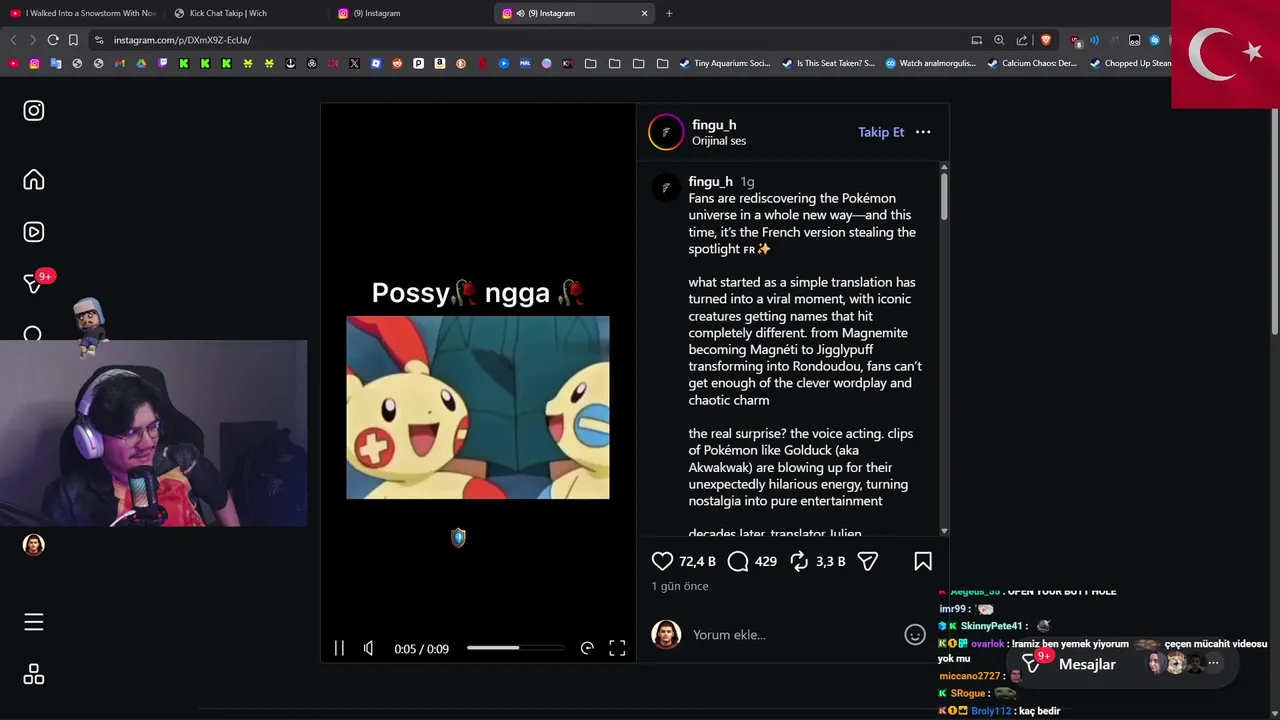1280x720 pixels.
Task: Focus the Yorum ekle comment field
Action: tap(790, 635)
